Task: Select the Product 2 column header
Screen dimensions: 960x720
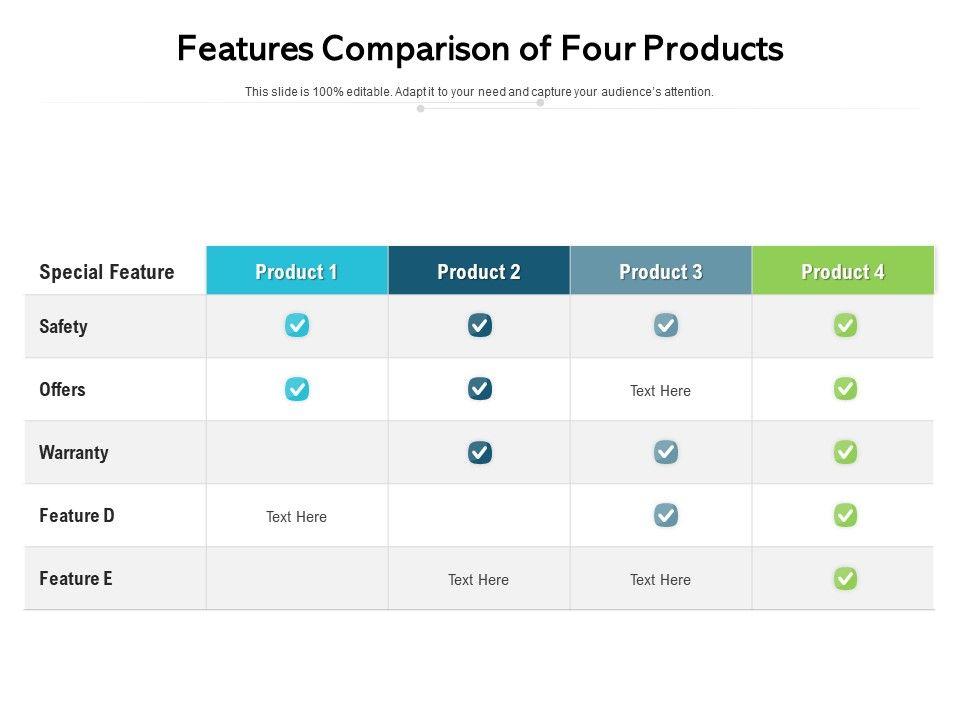Action: pos(479,271)
